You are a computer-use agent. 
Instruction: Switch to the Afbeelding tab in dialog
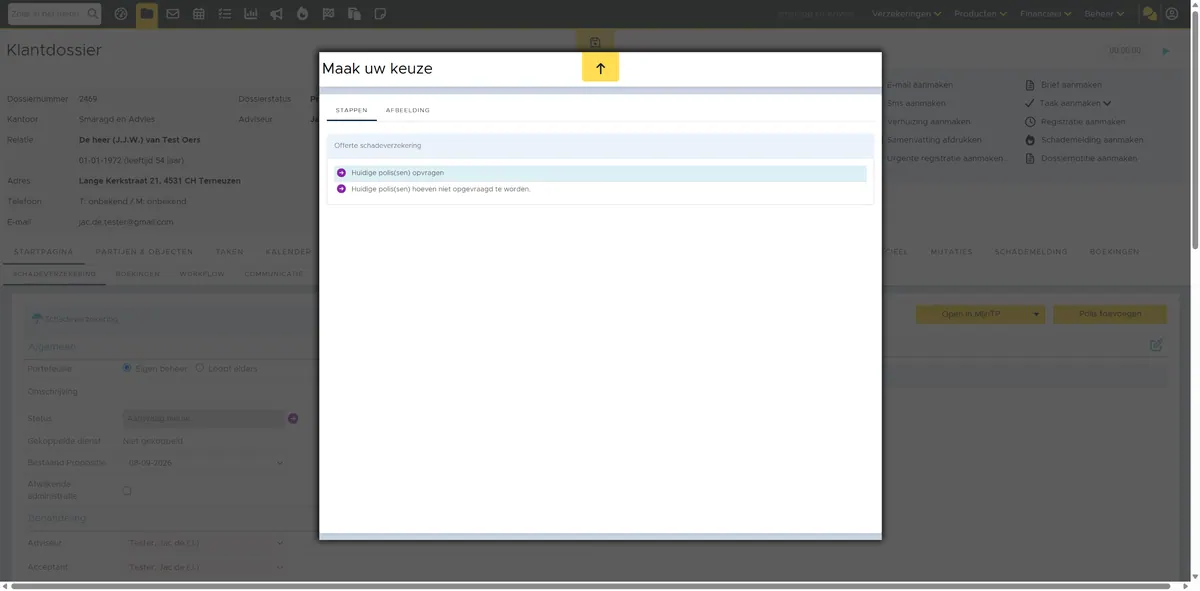pyautogui.click(x=407, y=110)
